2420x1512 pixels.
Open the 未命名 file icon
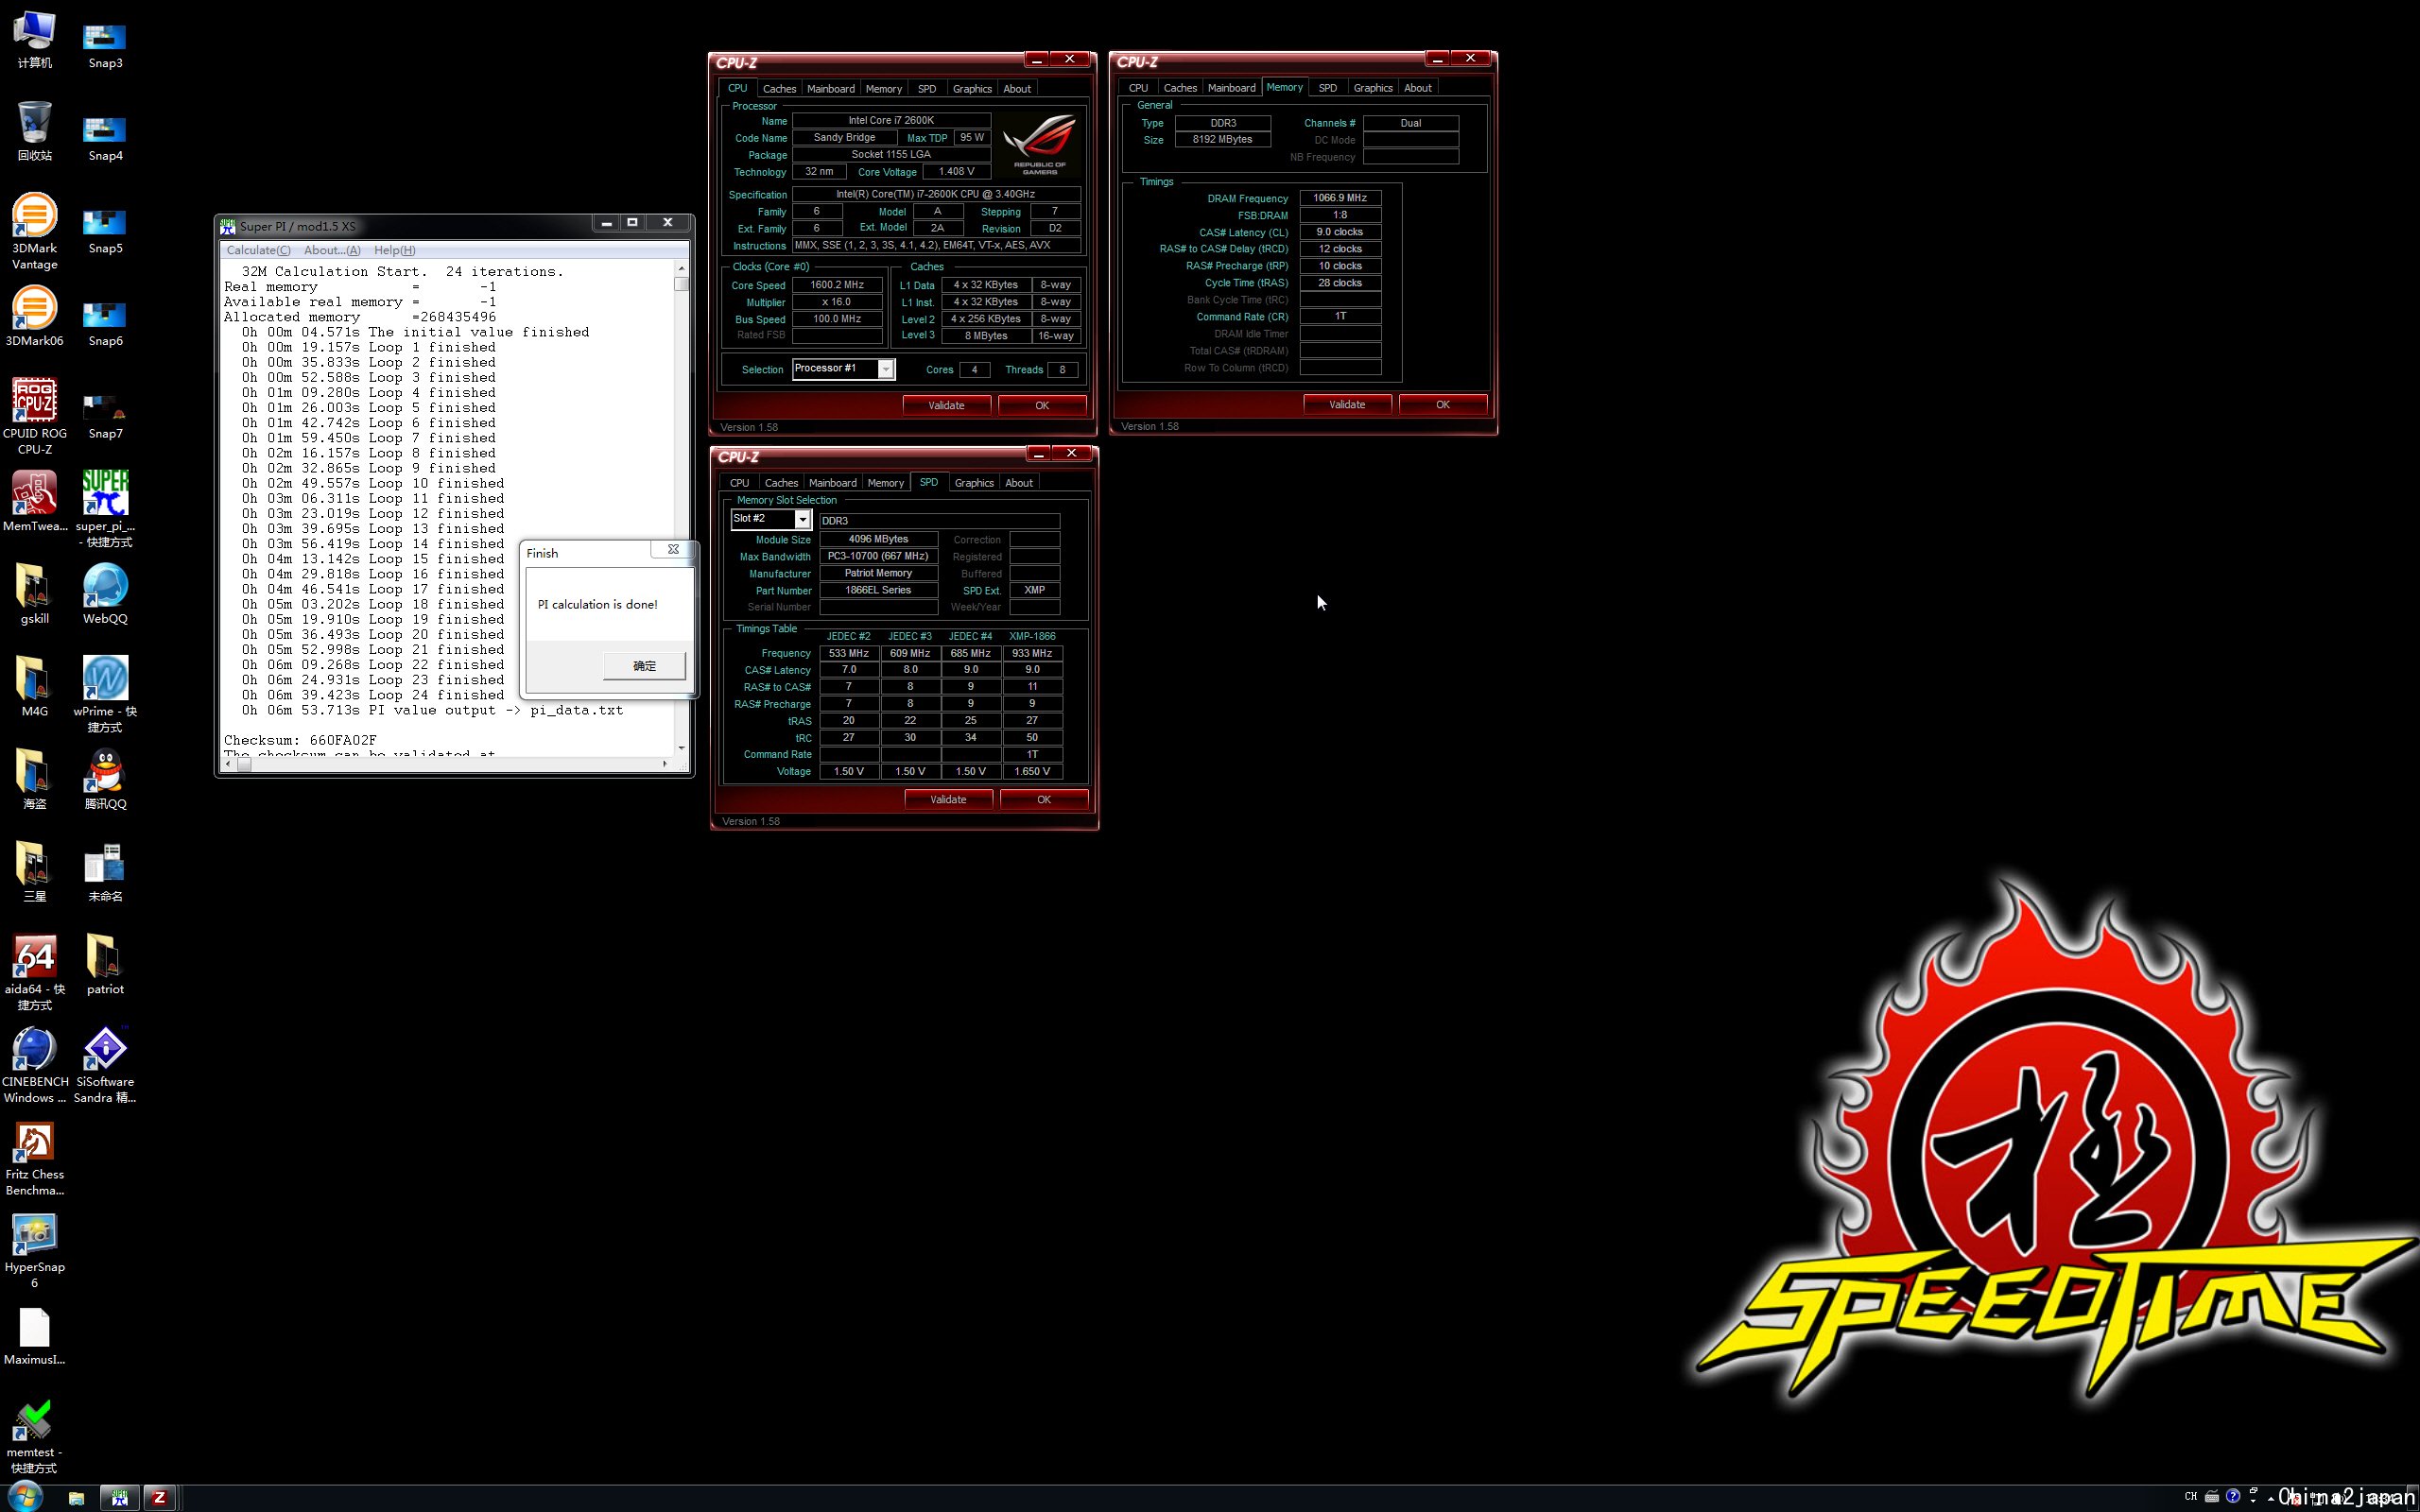tap(105, 872)
